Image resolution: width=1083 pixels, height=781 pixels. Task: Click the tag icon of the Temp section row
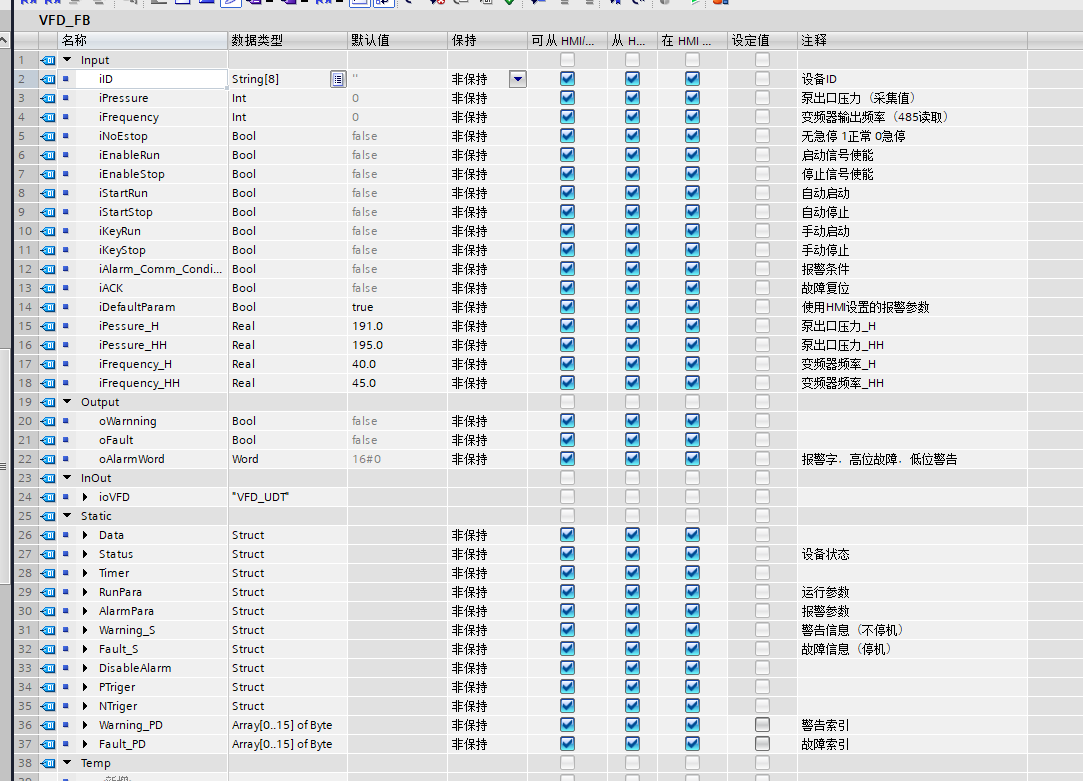[x=48, y=763]
